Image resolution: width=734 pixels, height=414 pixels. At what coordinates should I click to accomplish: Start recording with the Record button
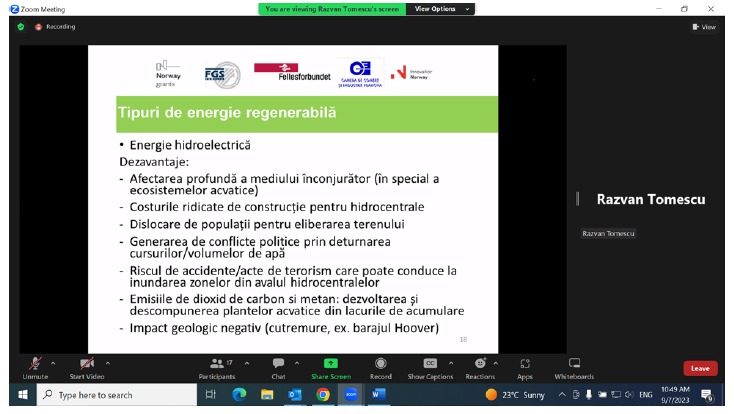pos(380,366)
